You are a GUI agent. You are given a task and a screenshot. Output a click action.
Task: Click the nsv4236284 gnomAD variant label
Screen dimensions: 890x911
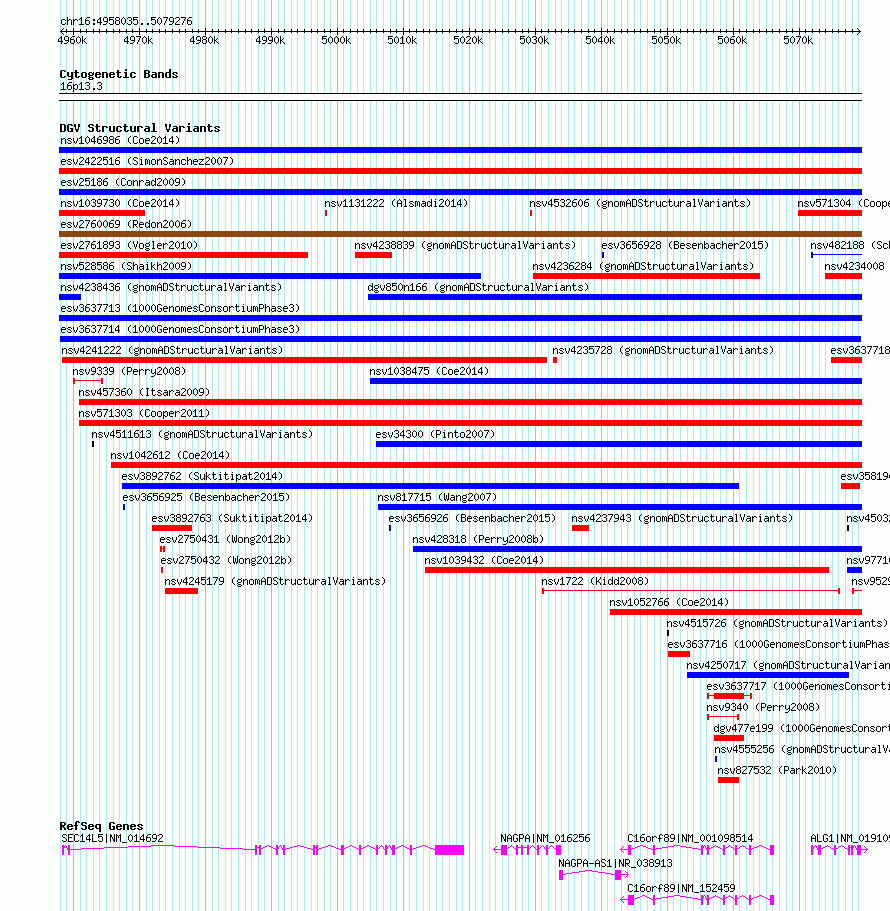coord(644,266)
